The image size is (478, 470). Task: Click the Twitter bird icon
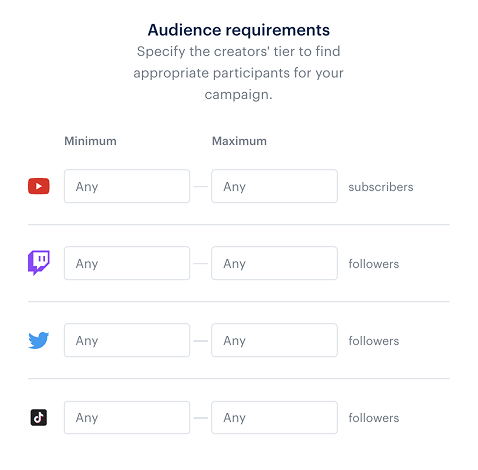pyautogui.click(x=39, y=340)
